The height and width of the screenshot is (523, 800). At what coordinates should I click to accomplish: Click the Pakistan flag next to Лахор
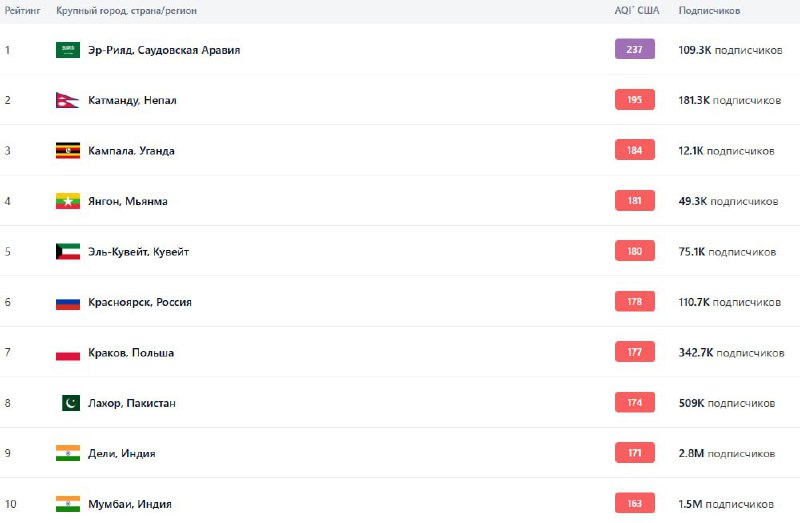click(x=71, y=403)
